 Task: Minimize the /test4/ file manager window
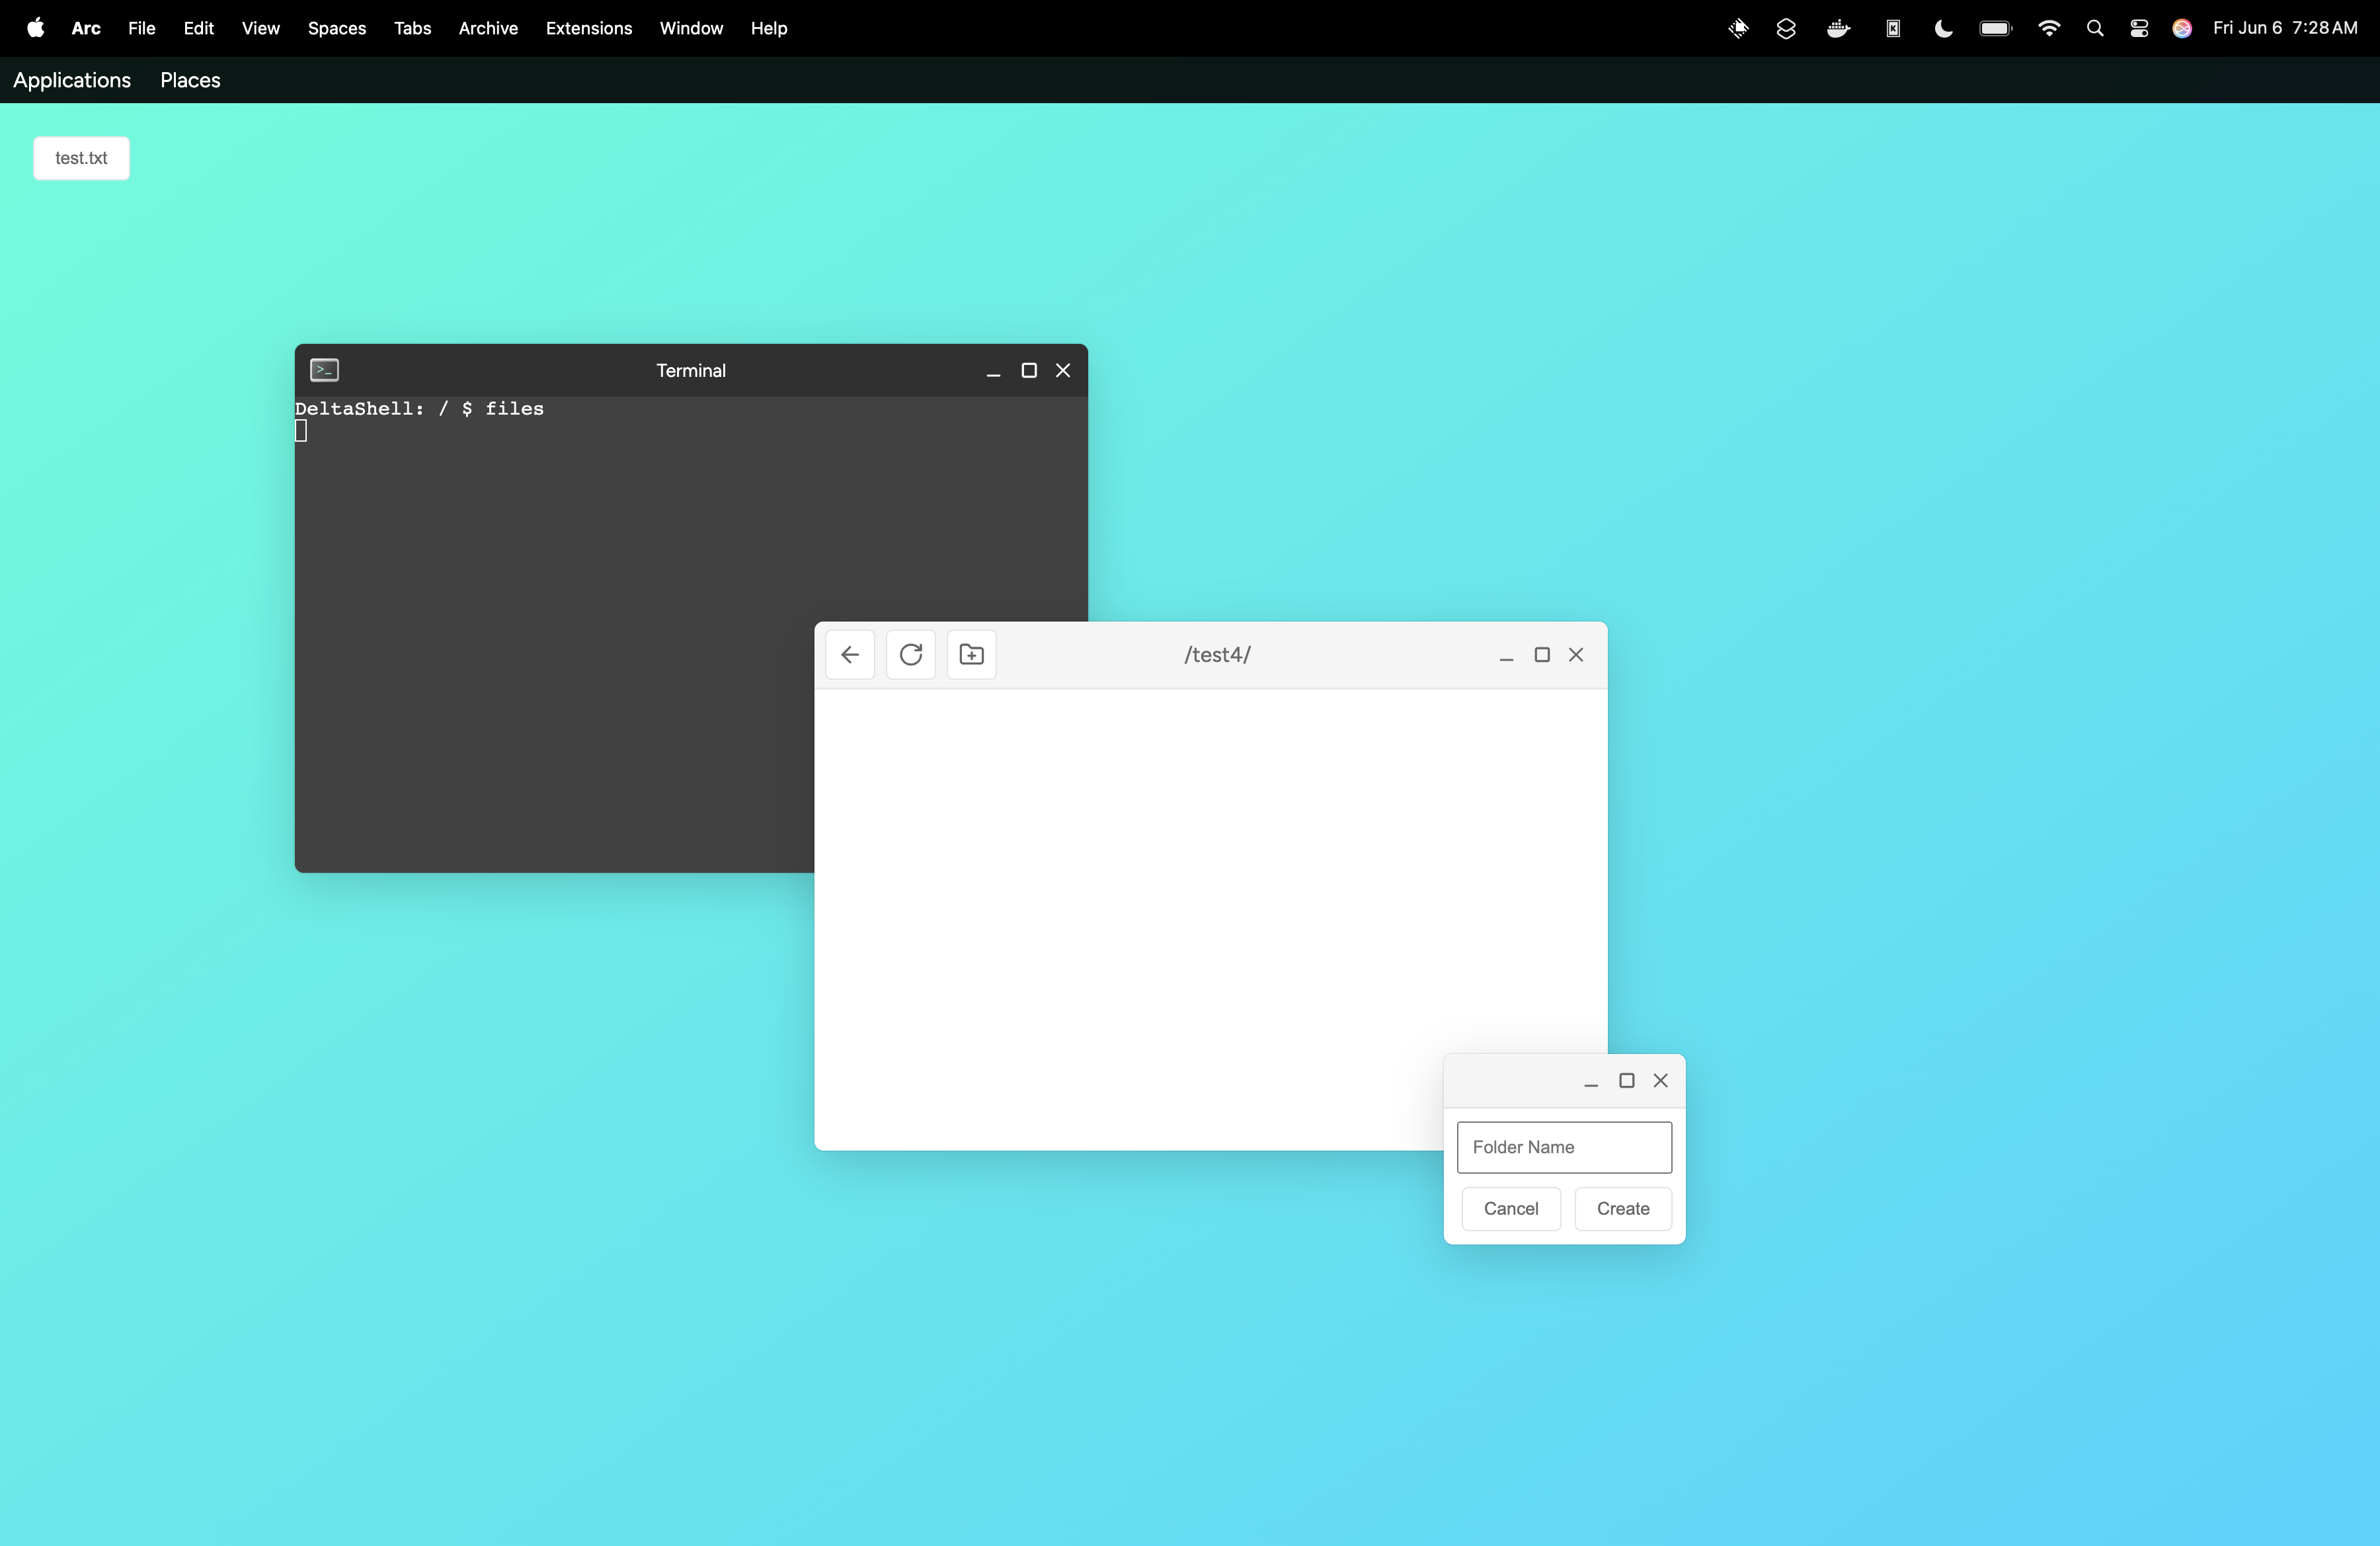[x=1507, y=655]
